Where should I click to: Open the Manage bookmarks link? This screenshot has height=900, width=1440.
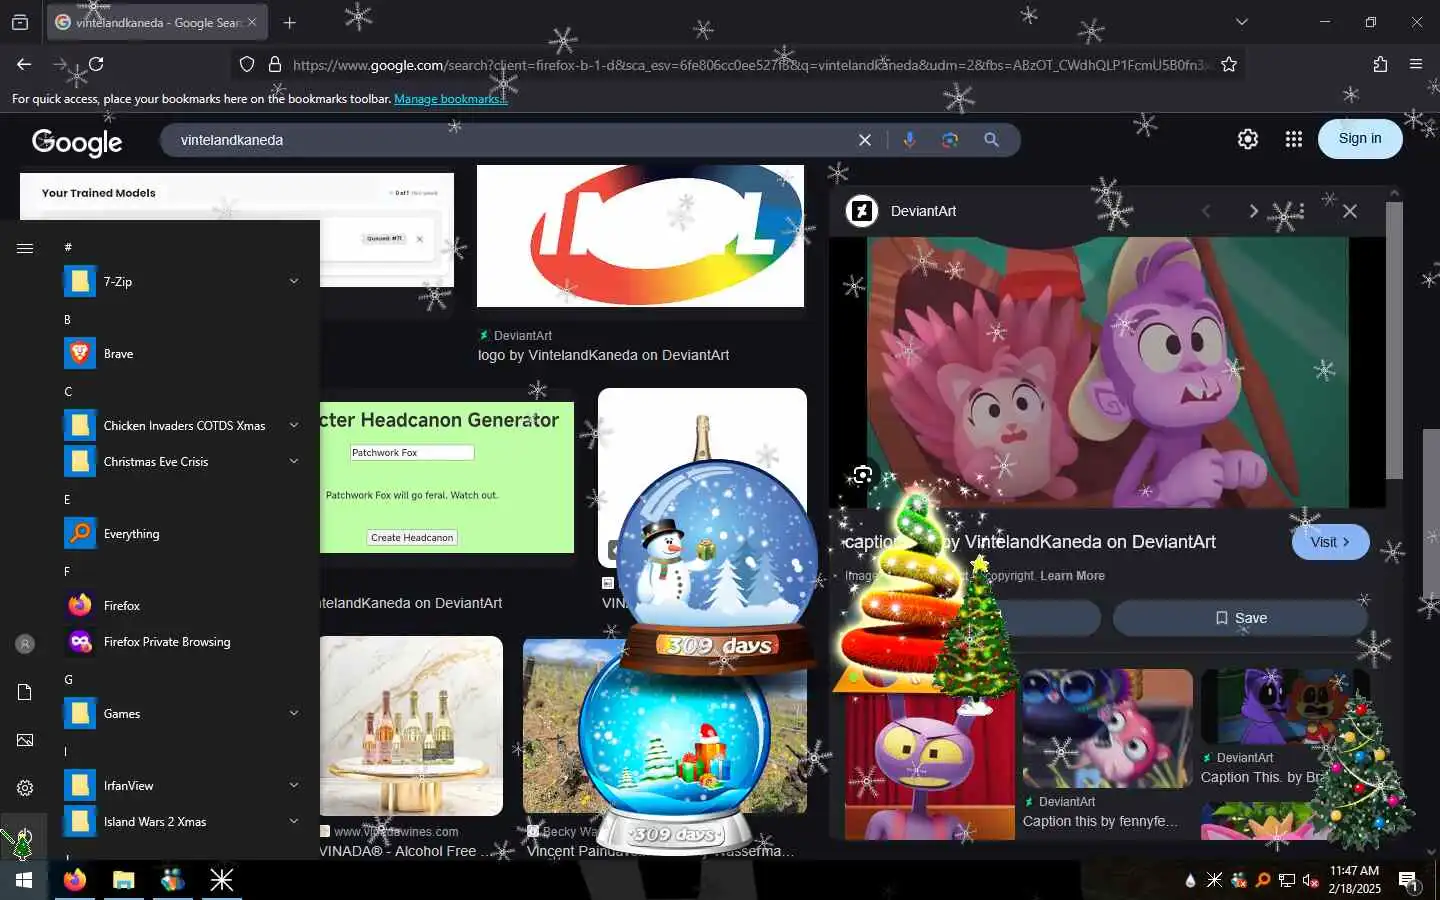point(451,99)
